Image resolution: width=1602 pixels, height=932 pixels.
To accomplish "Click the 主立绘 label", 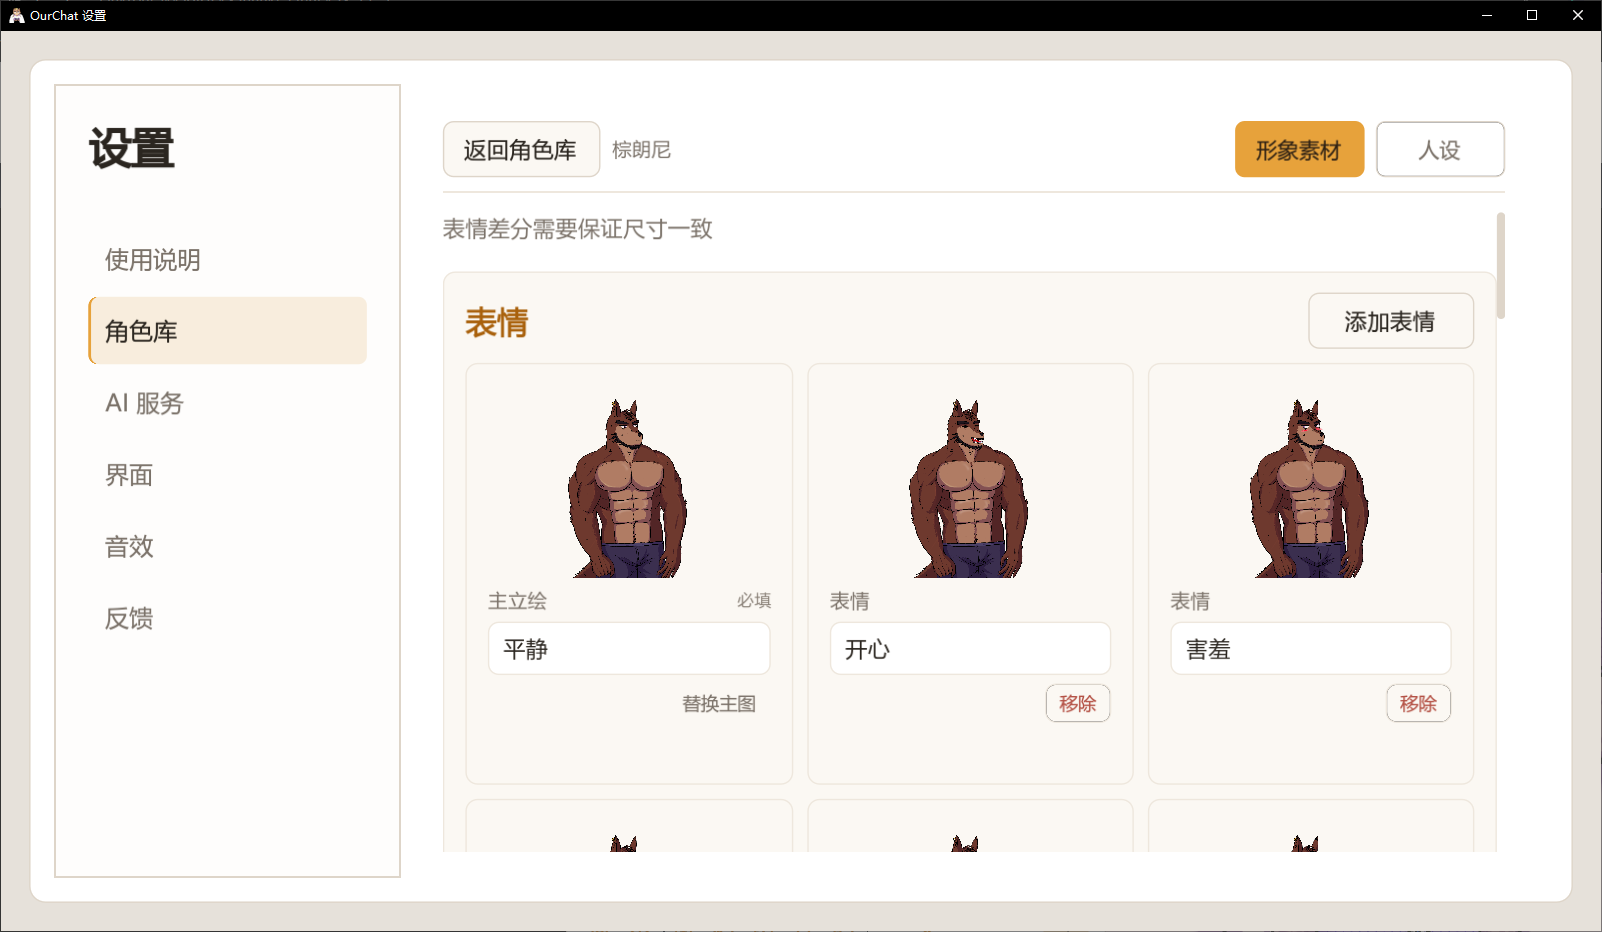I will (x=517, y=601).
